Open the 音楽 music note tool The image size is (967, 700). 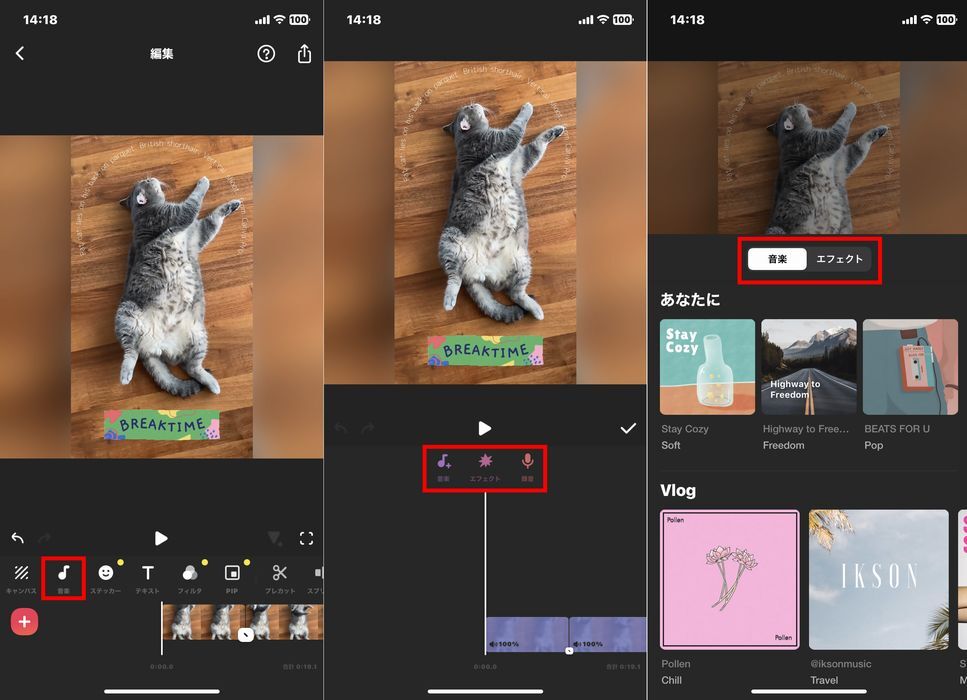(x=63, y=577)
